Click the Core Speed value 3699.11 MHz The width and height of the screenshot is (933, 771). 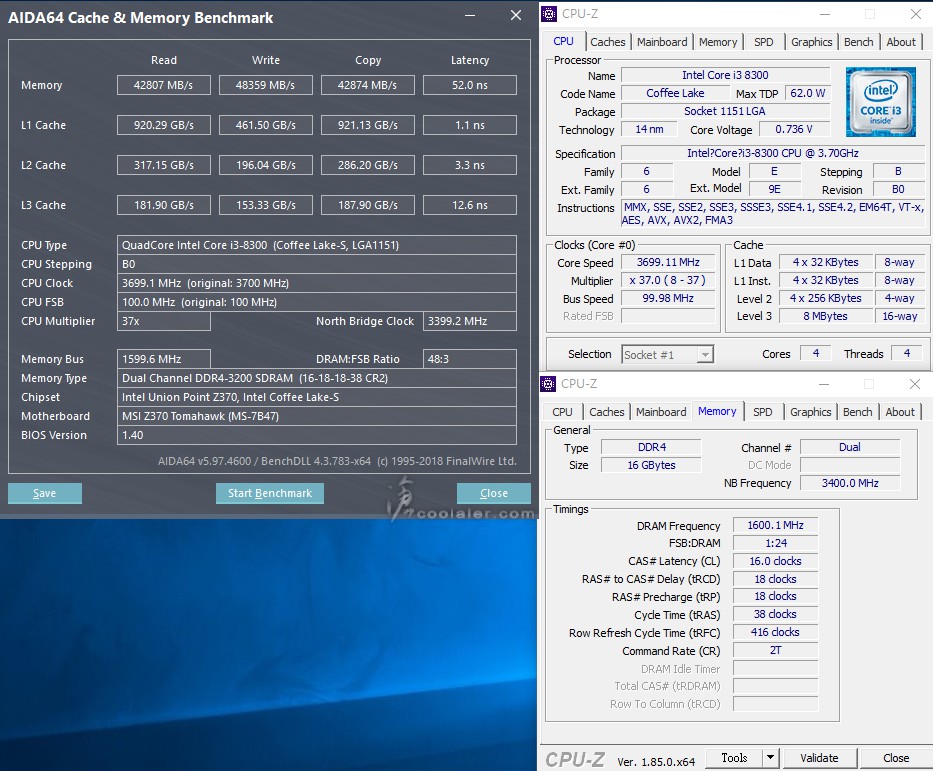[x=668, y=262]
